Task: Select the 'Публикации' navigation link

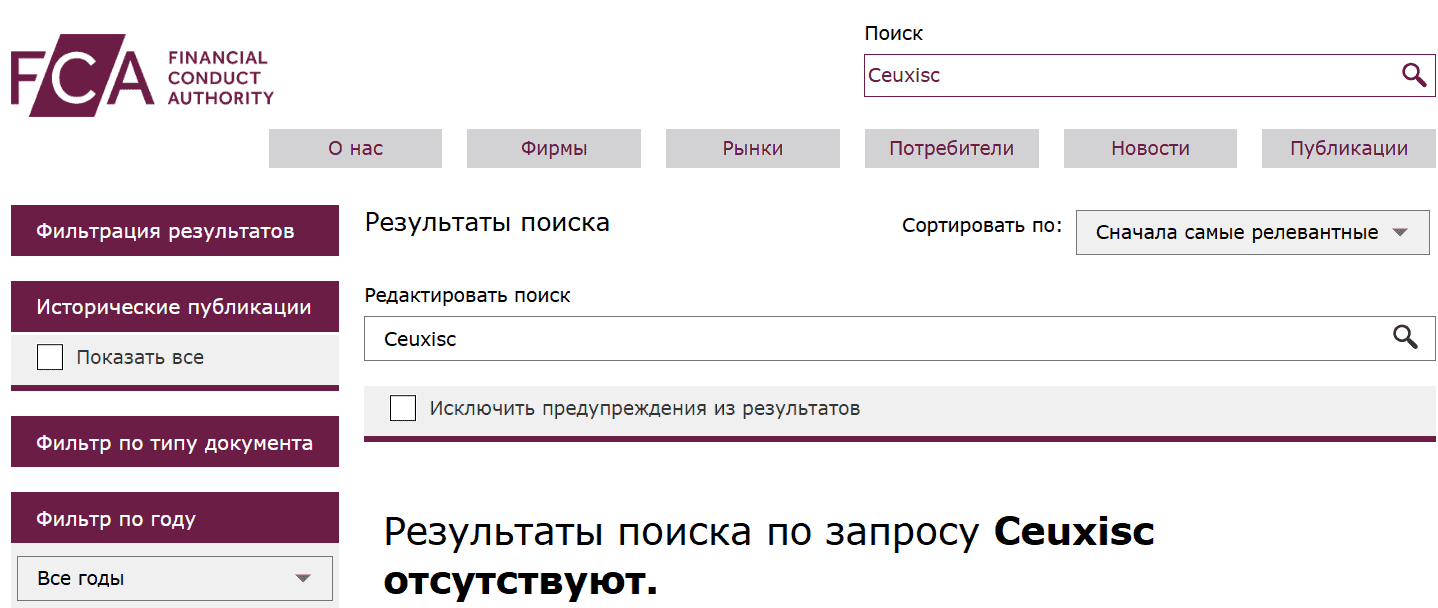Action: pos(1348,148)
